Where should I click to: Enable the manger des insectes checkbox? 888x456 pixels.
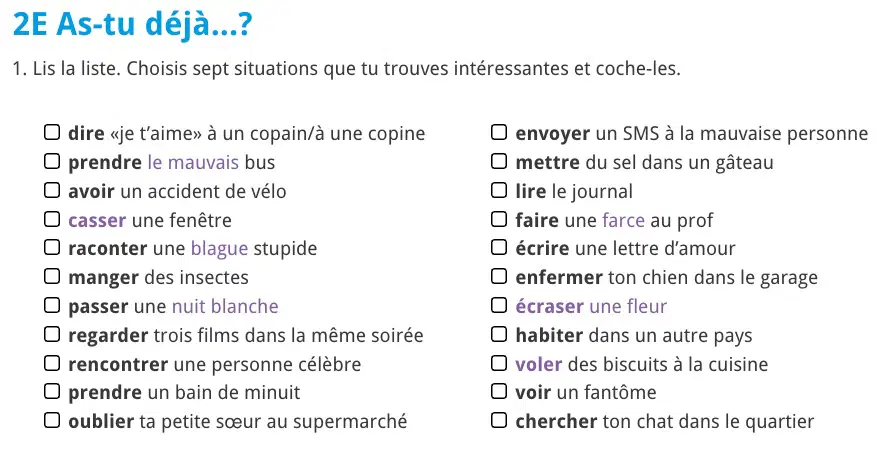coord(52,276)
